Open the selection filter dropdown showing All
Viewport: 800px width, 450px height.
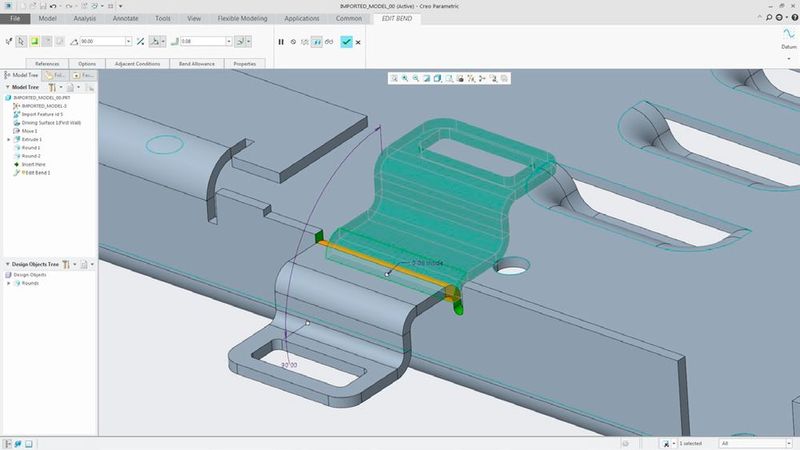point(755,443)
